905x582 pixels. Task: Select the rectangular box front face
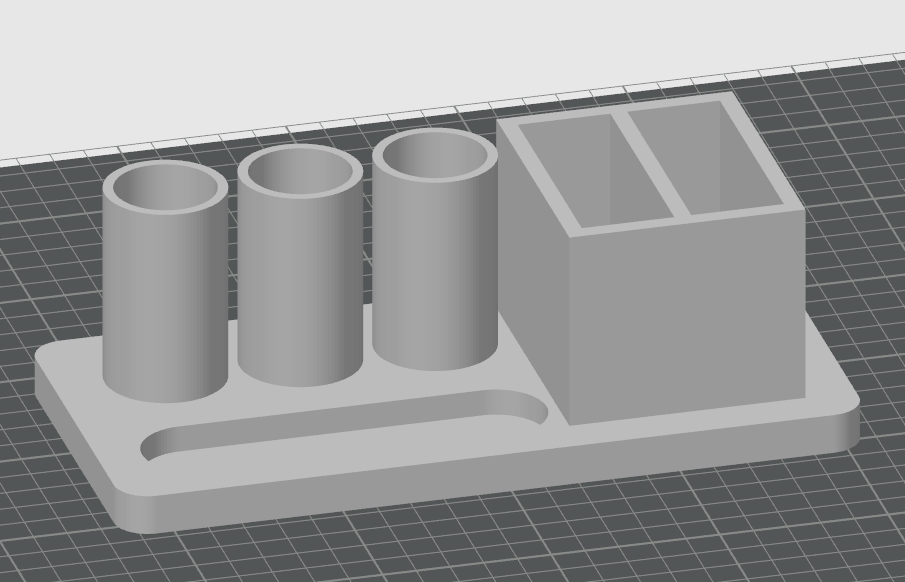coord(687,318)
